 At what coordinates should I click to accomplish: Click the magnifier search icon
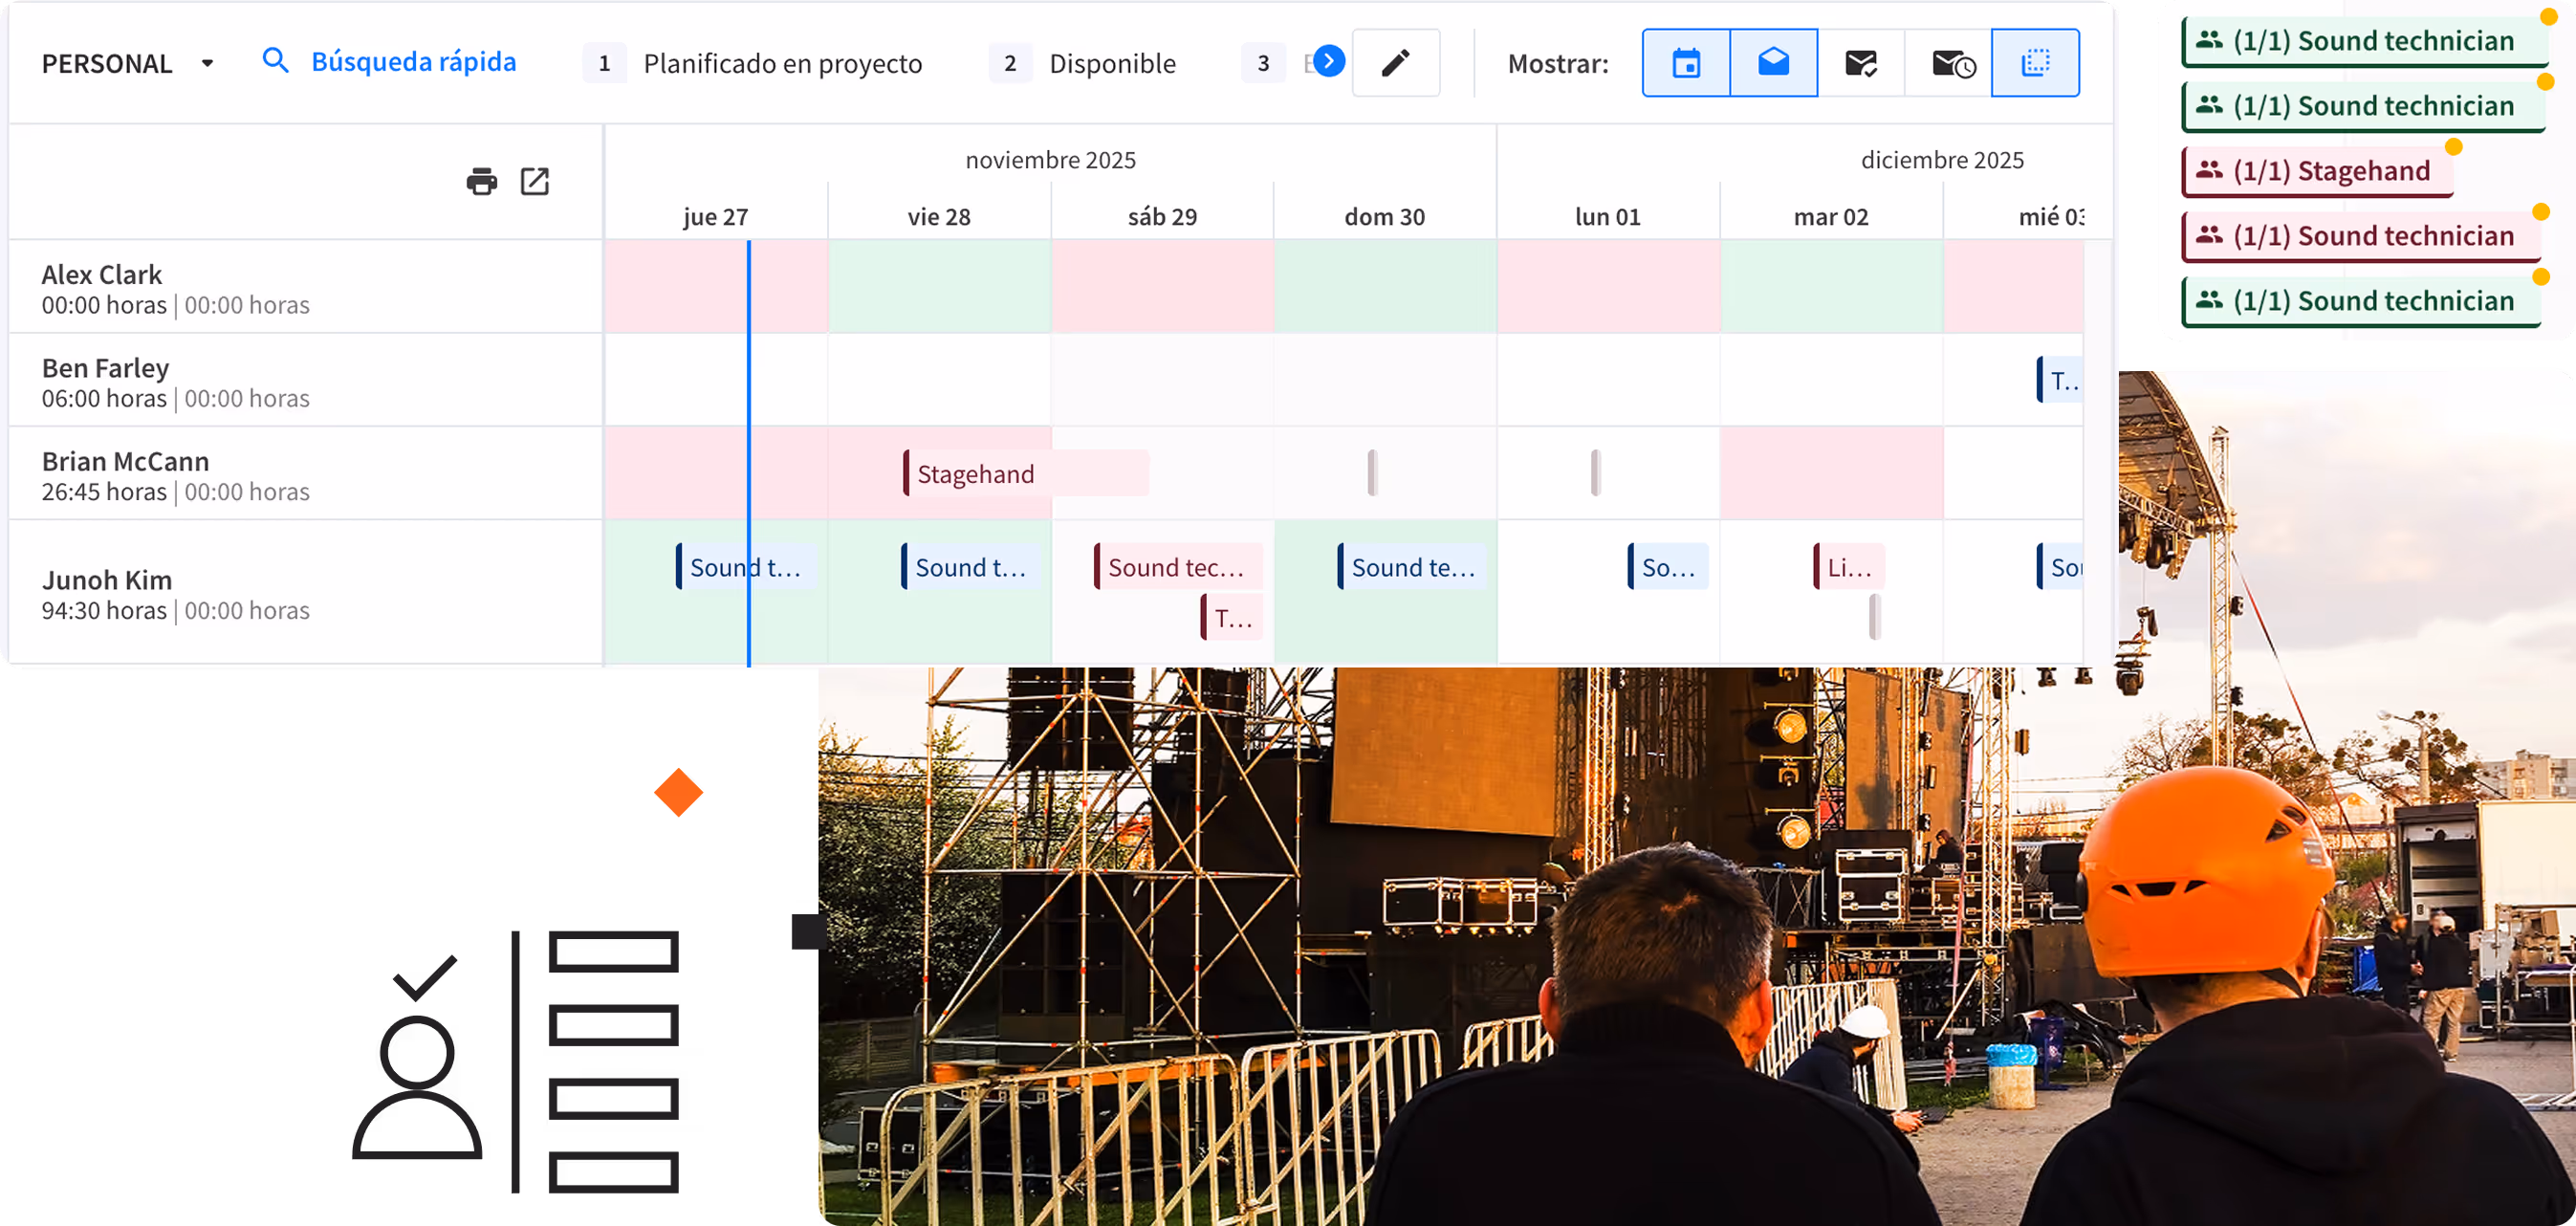tap(275, 61)
